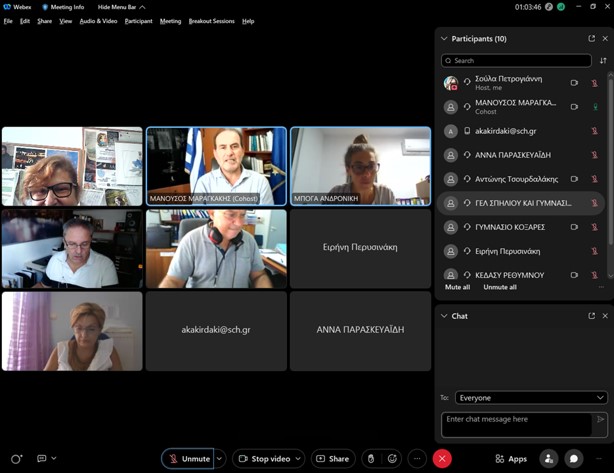Viewport: 614px width, 473px height.
Task: Open the Breakout Sessions menu
Action: [211, 21]
